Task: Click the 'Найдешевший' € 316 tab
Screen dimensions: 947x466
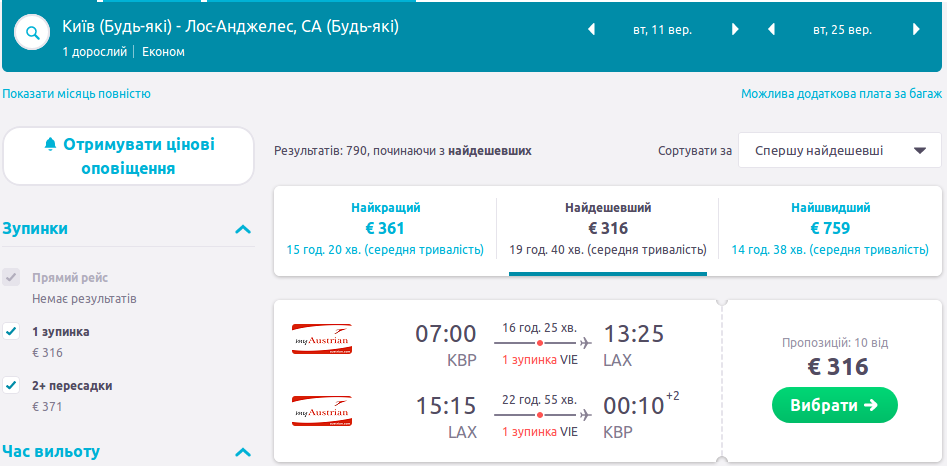Action: [x=608, y=229]
